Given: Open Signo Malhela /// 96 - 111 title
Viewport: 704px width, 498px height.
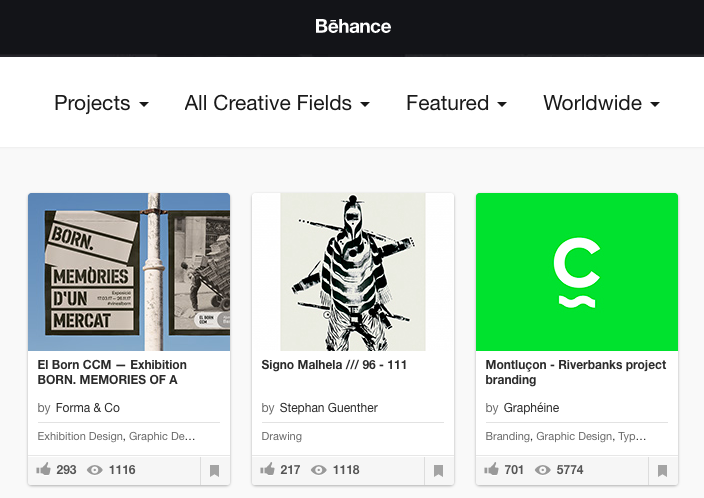Looking at the screenshot, I should click(x=334, y=365).
